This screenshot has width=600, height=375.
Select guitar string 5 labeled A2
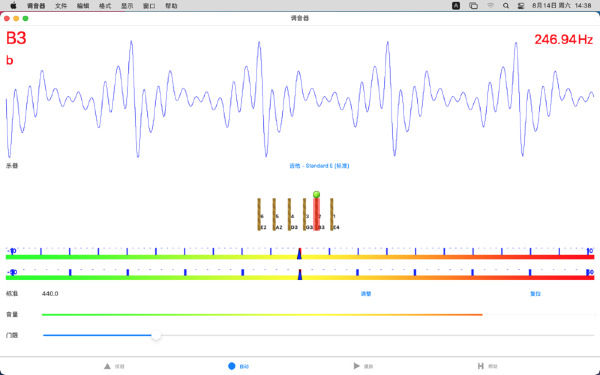(x=275, y=214)
